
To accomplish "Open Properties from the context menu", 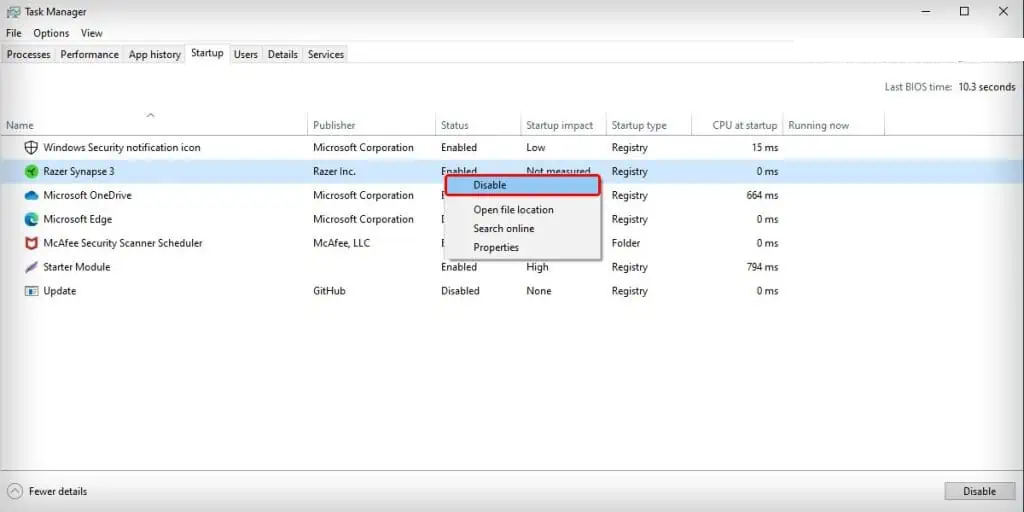I will click(496, 248).
